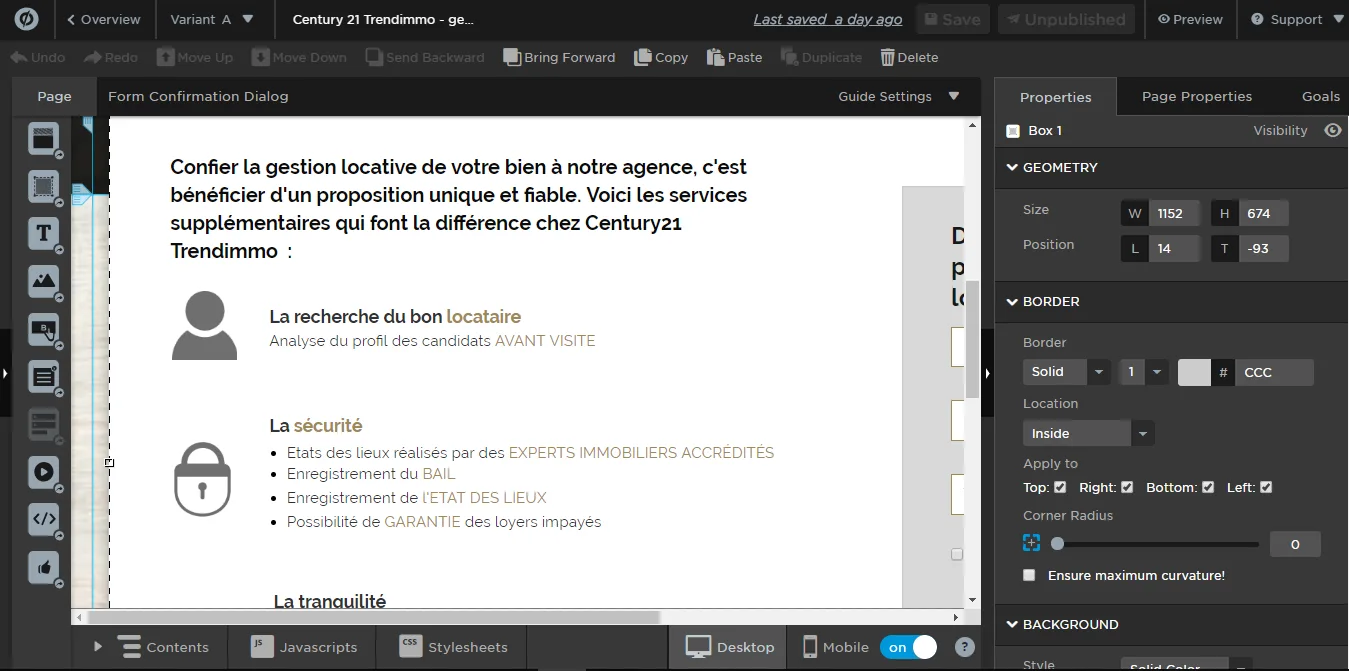This screenshot has height=671, width=1349.
Task: Select the Video tool
Action: [x=43, y=471]
